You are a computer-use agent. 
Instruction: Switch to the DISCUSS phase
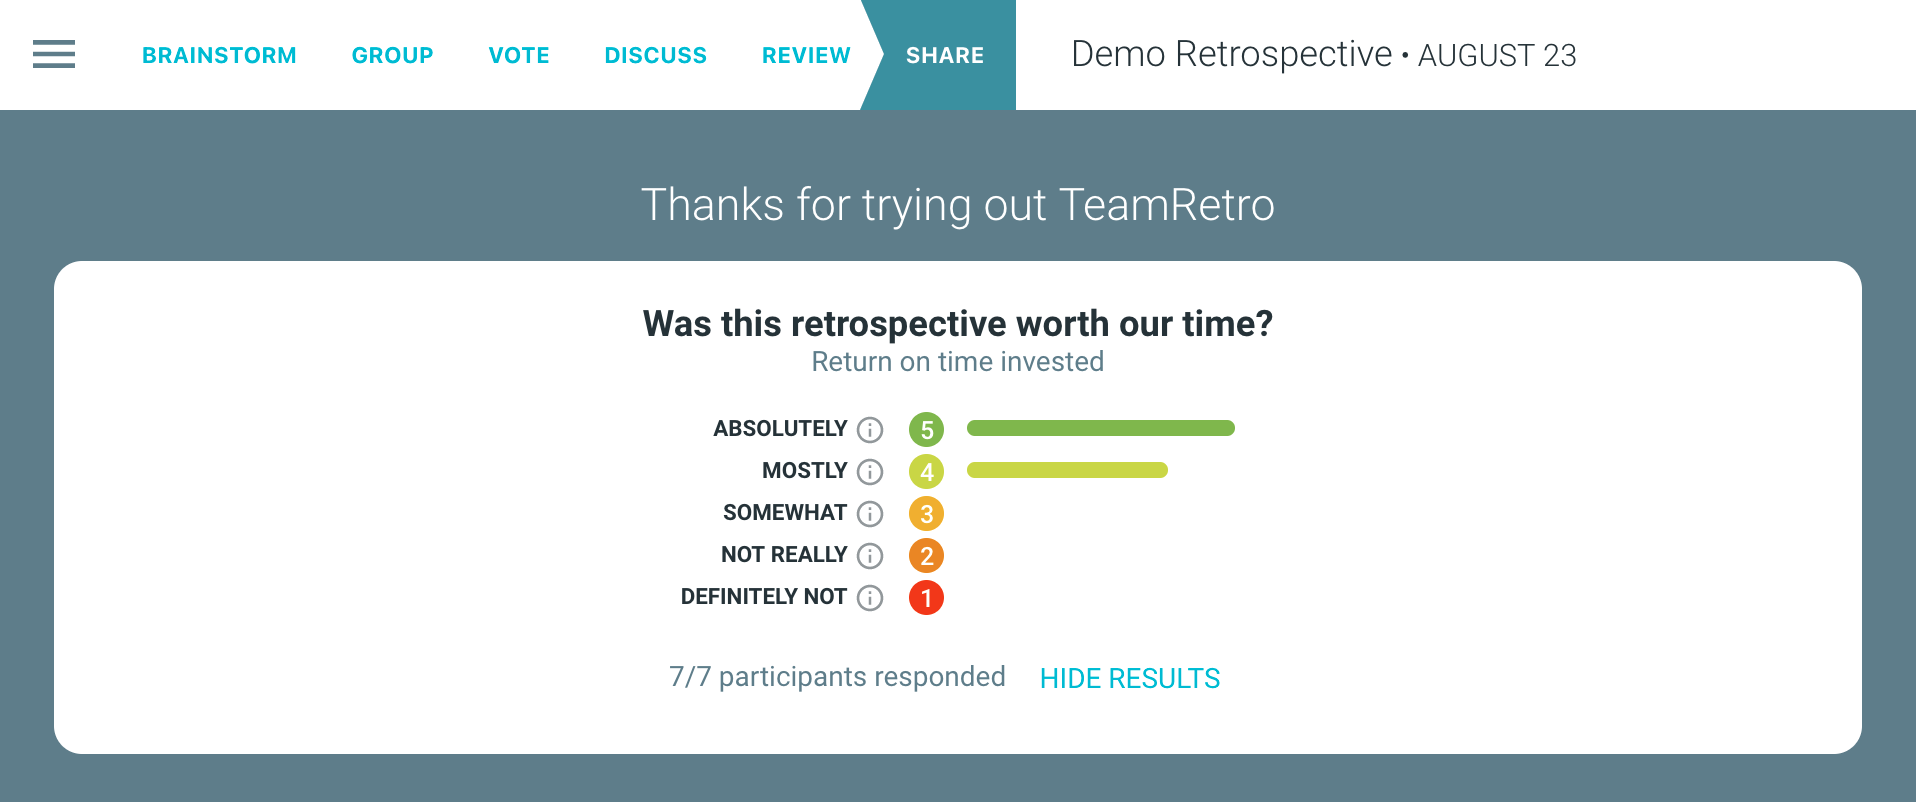click(655, 55)
